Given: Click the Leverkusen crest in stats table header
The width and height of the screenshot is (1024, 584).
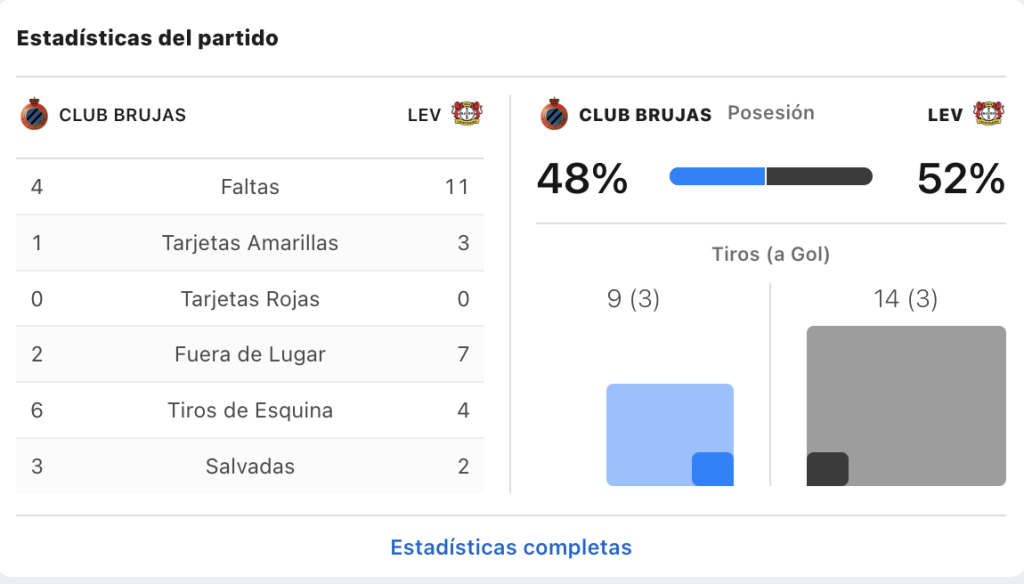Looking at the screenshot, I should (x=467, y=114).
